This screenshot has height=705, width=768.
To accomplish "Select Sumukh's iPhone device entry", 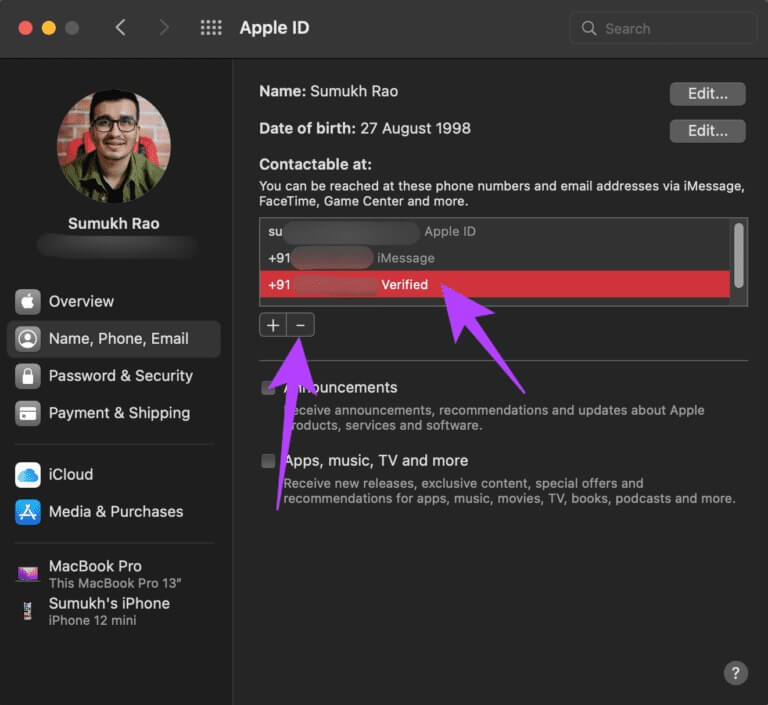I will point(114,611).
